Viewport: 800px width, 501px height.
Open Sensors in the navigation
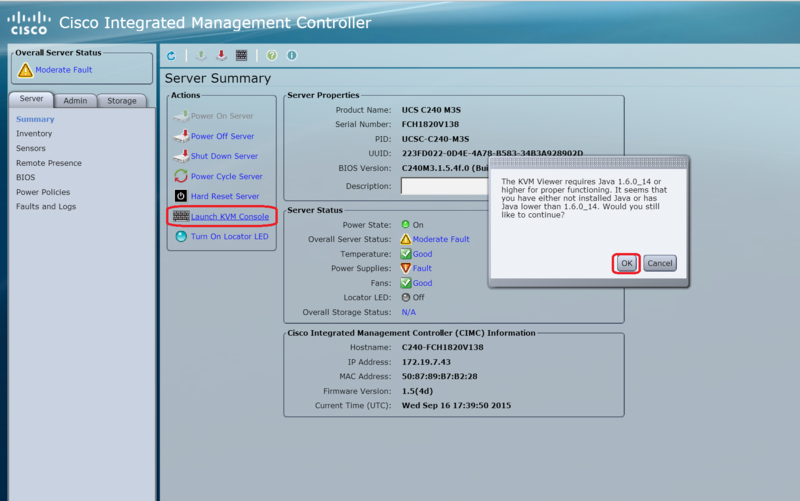[x=31, y=148]
